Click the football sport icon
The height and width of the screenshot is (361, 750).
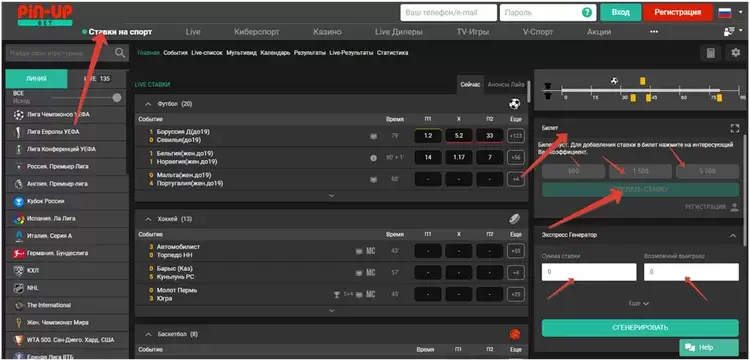point(515,104)
